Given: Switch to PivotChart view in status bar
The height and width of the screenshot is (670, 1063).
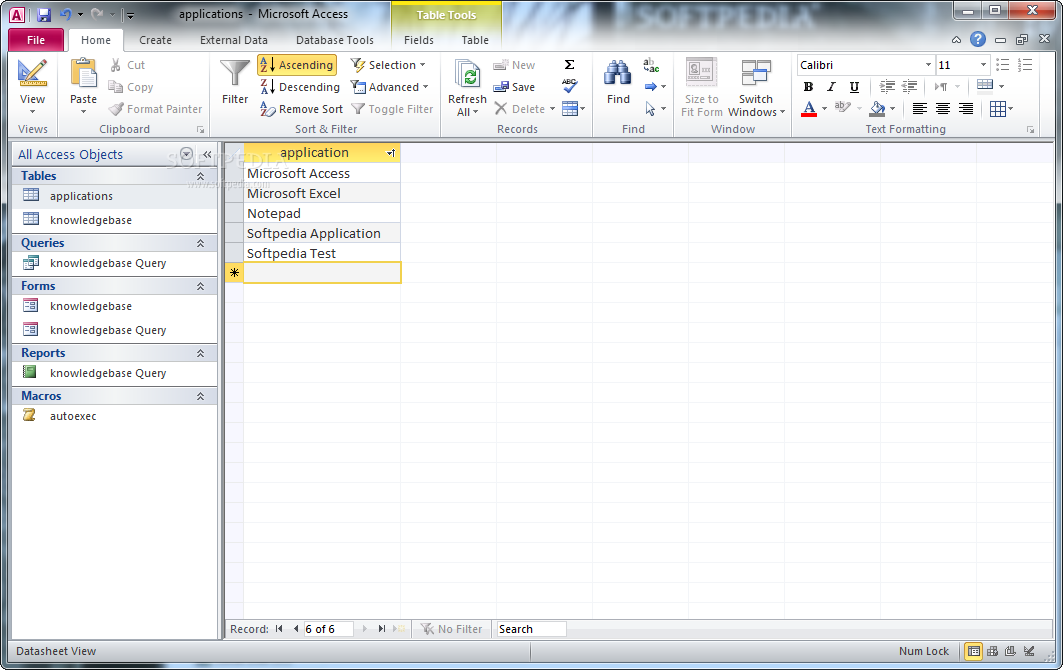Looking at the screenshot, I should click(1010, 651).
